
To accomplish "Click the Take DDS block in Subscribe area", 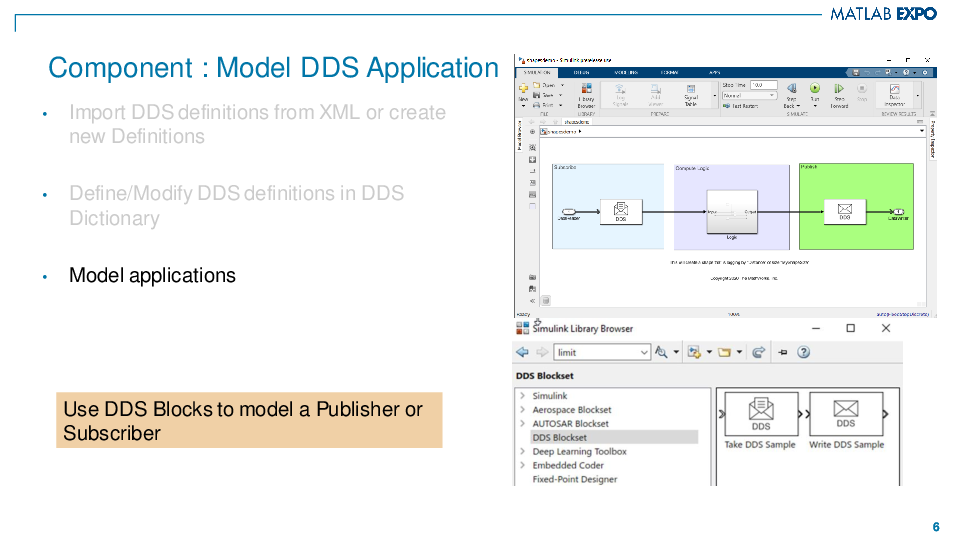I will point(621,212).
